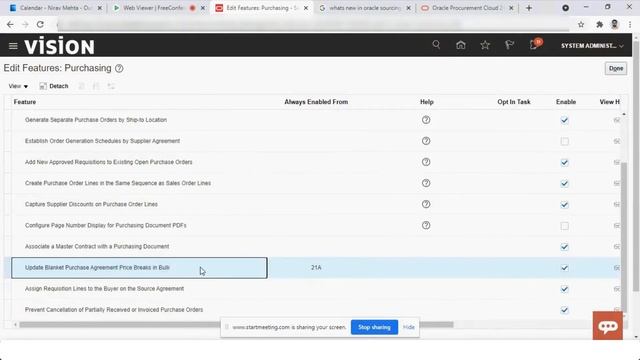Open the Watchlist flag icon
This screenshot has height=360, width=640.
pyautogui.click(x=509, y=45)
